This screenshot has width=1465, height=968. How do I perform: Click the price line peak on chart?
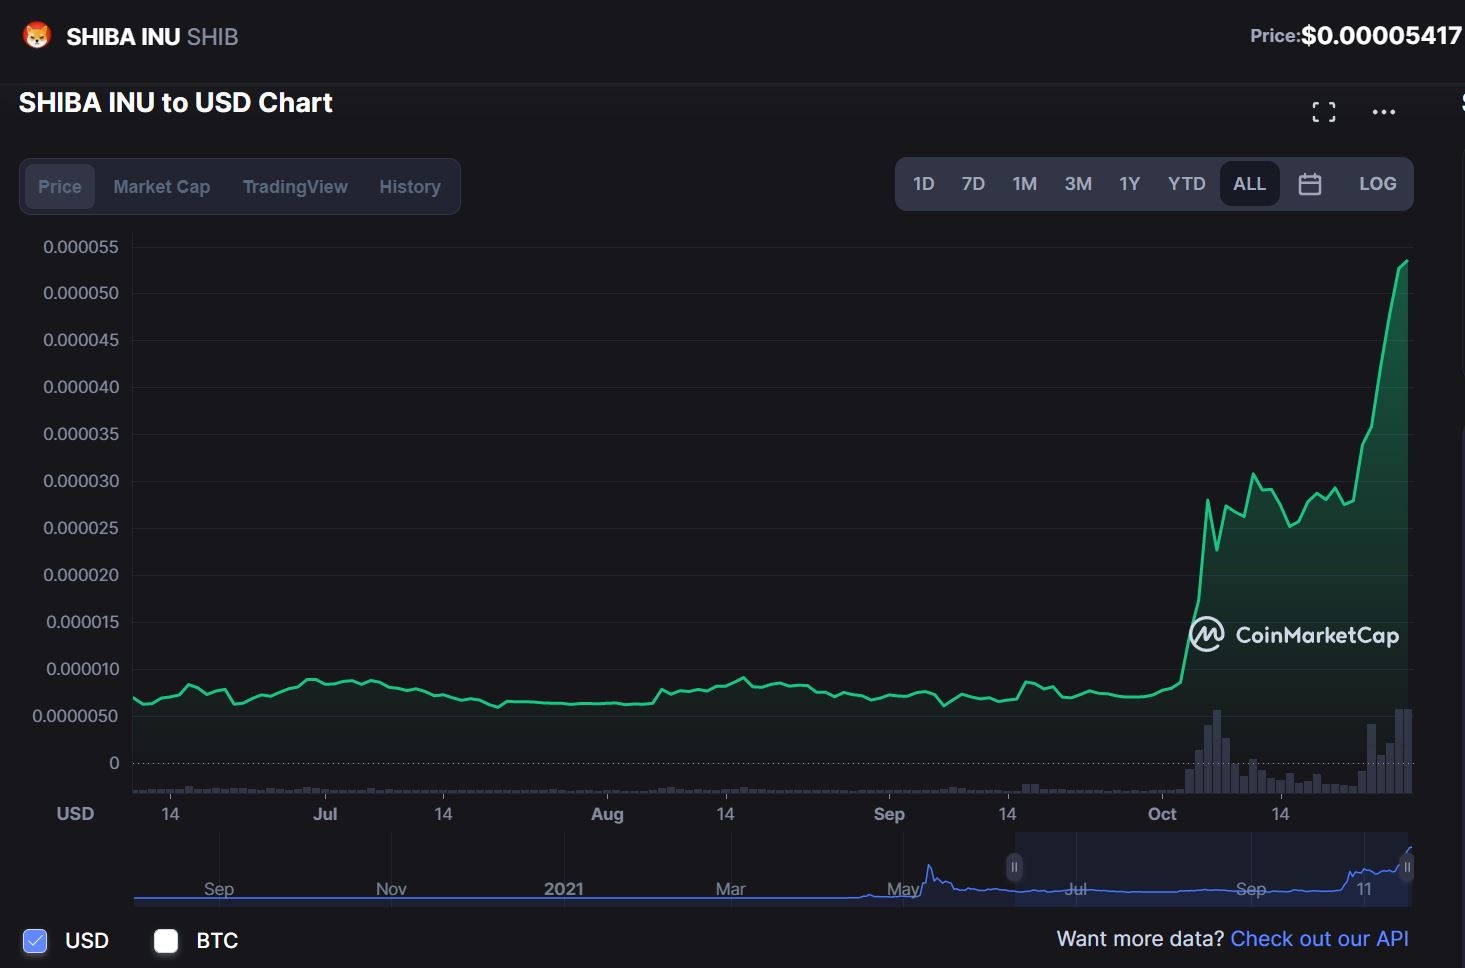[x=1406, y=261]
